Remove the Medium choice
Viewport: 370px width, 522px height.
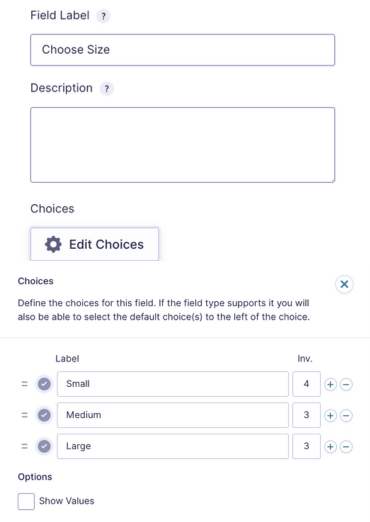coord(346,415)
